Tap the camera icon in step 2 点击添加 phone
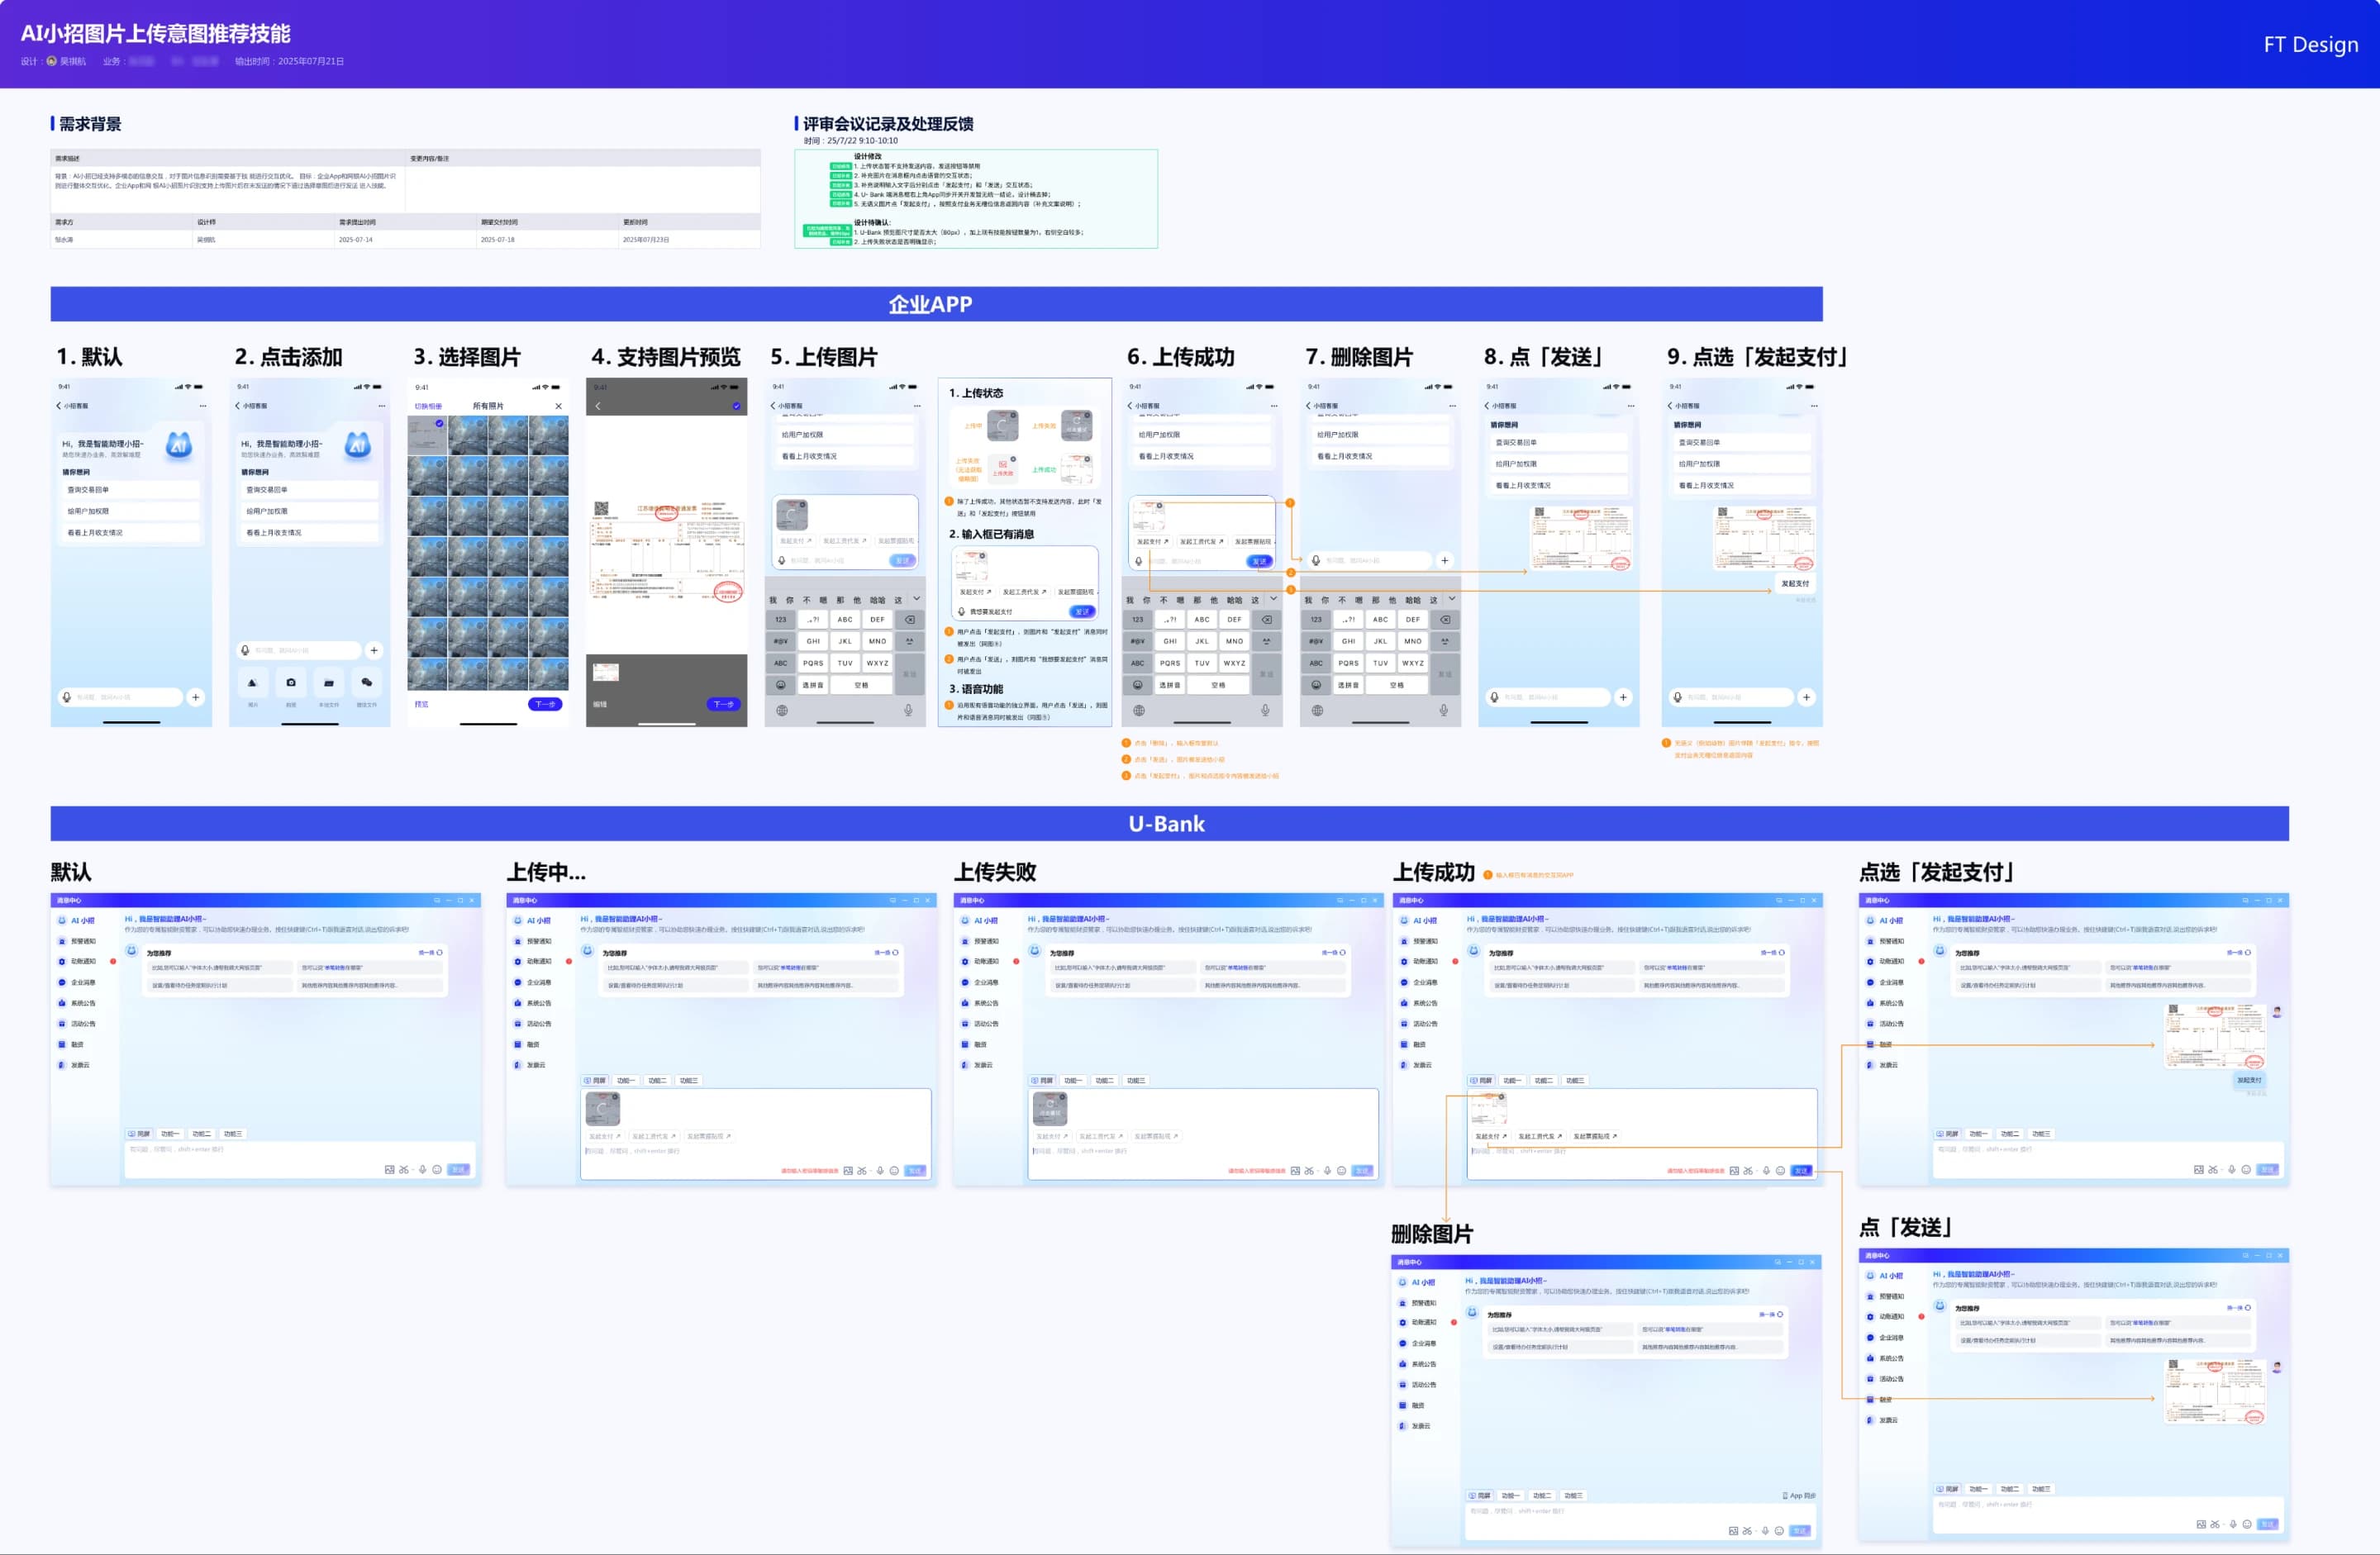The image size is (2380, 1555). tap(291, 683)
